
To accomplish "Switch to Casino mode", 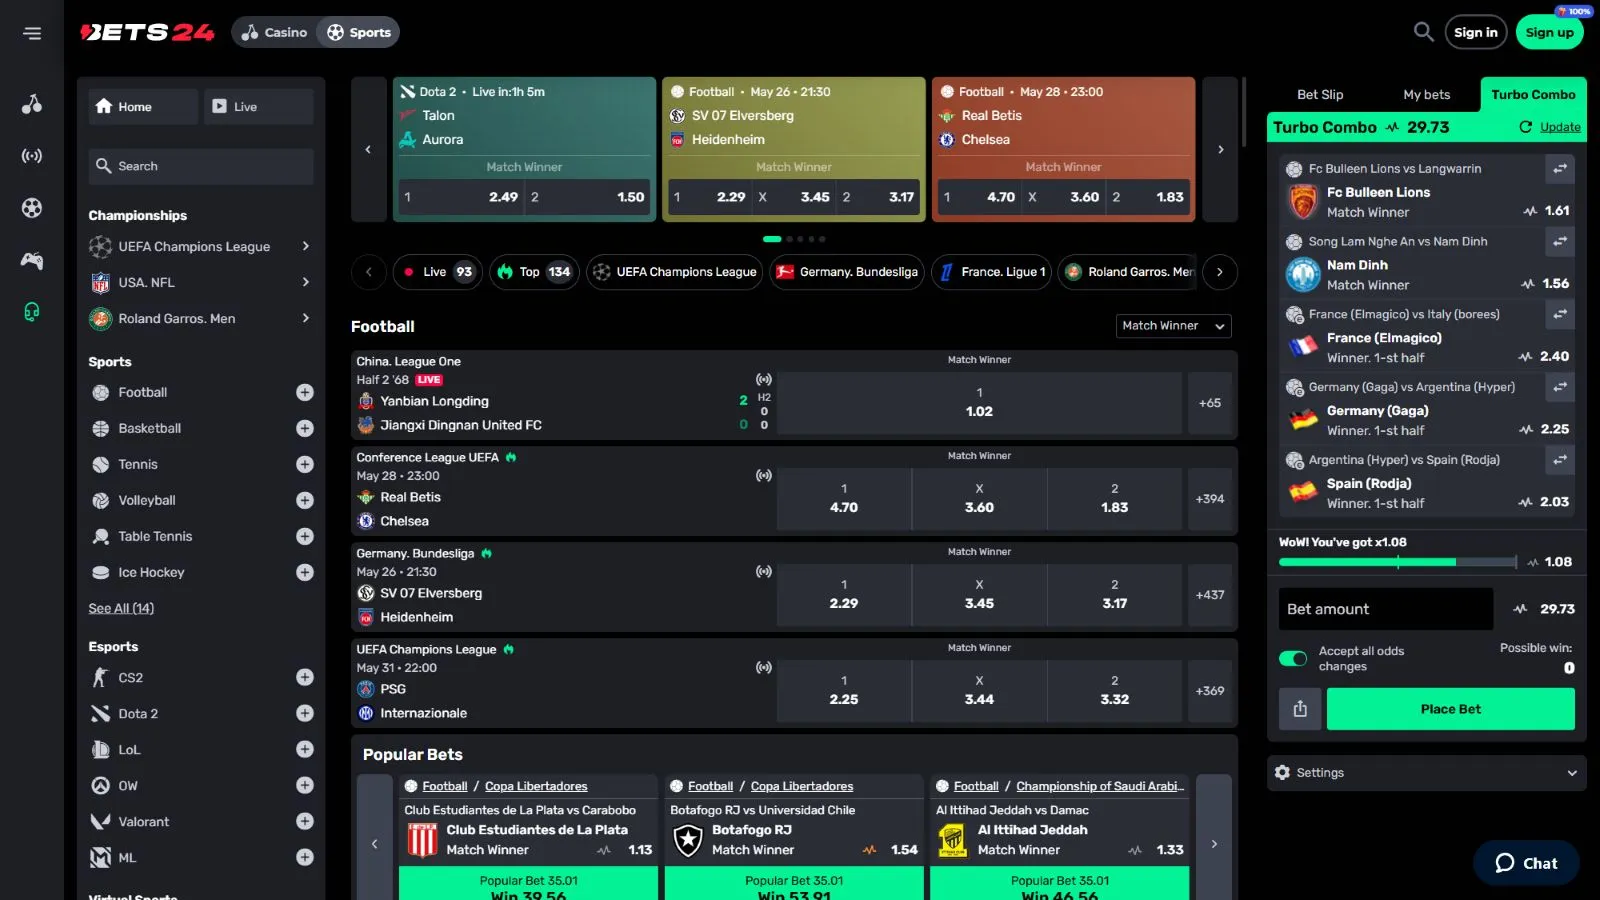I will point(274,33).
